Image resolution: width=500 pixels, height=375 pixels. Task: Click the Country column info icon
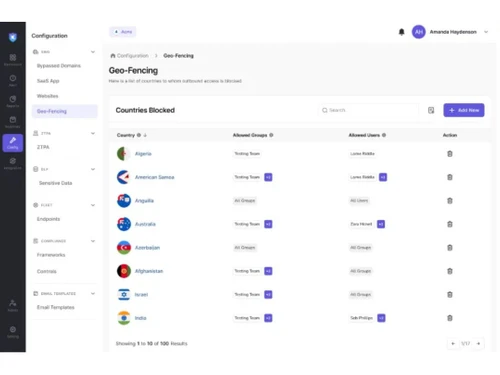[139, 135]
